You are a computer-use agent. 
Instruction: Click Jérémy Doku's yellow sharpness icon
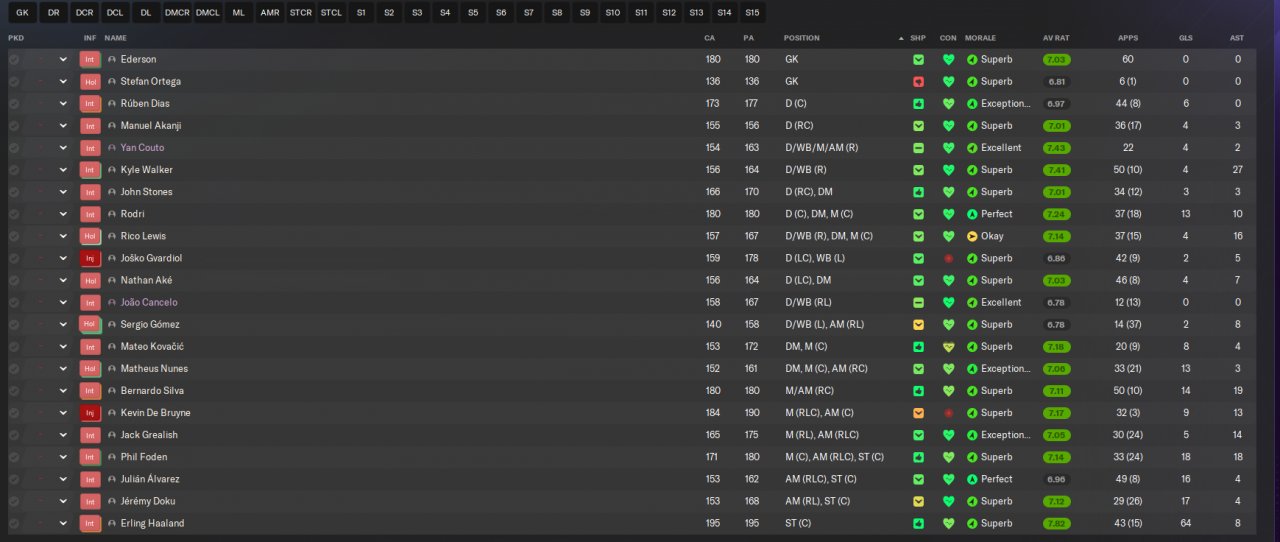[918, 501]
